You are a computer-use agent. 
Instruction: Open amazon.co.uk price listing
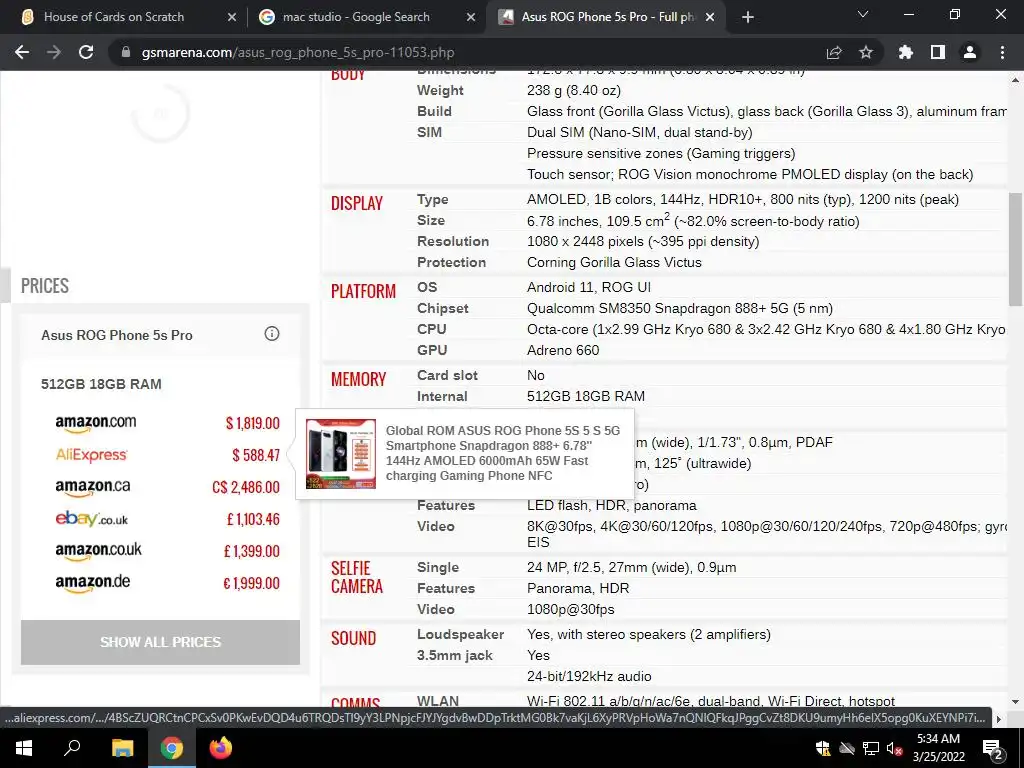167,551
